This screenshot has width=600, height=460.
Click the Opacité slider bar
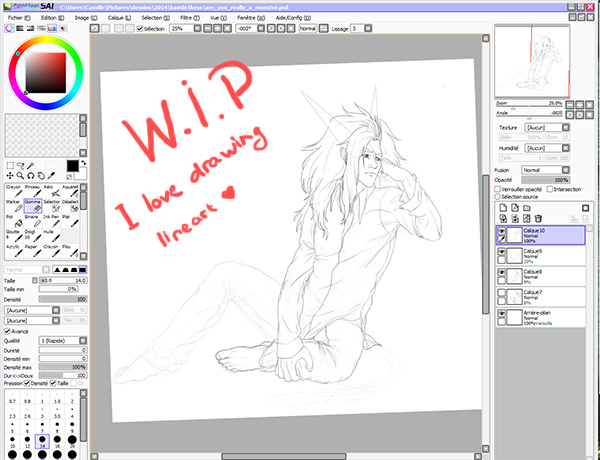[545, 180]
